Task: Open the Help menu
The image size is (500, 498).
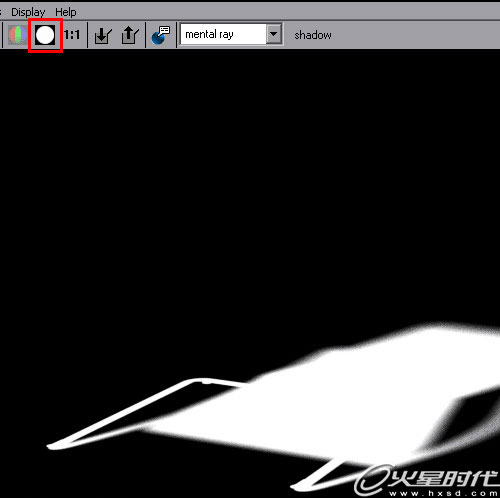Action: [66, 12]
